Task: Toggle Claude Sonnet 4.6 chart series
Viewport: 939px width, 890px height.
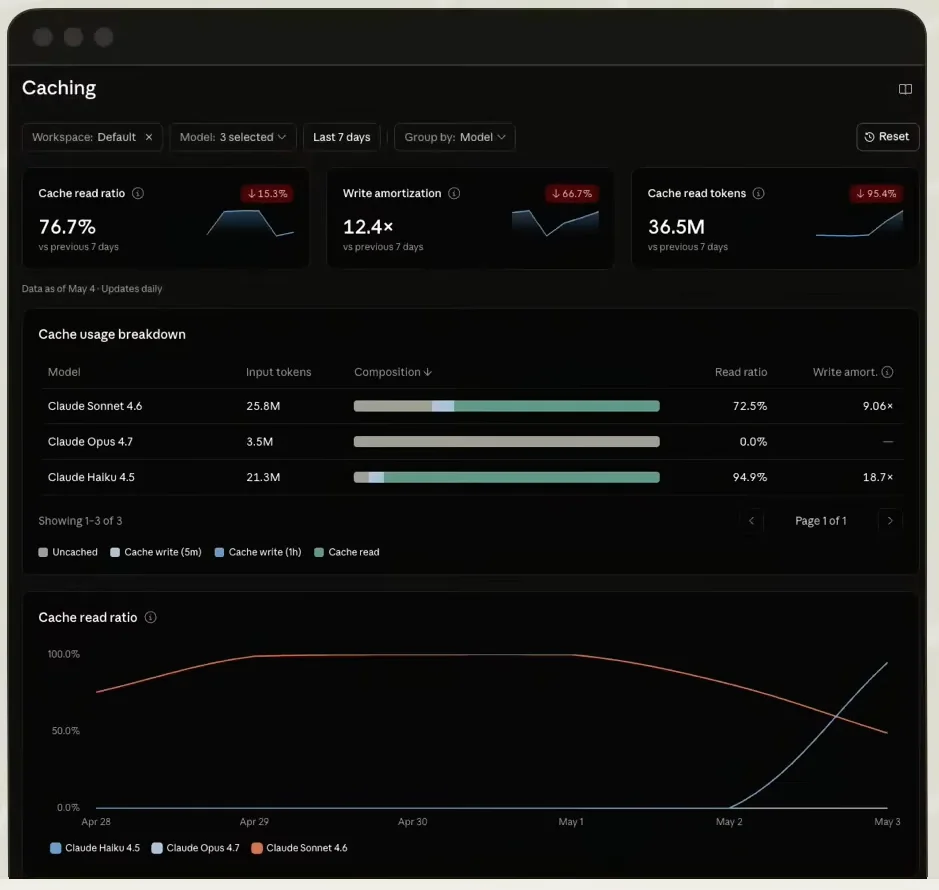Action: pos(299,848)
